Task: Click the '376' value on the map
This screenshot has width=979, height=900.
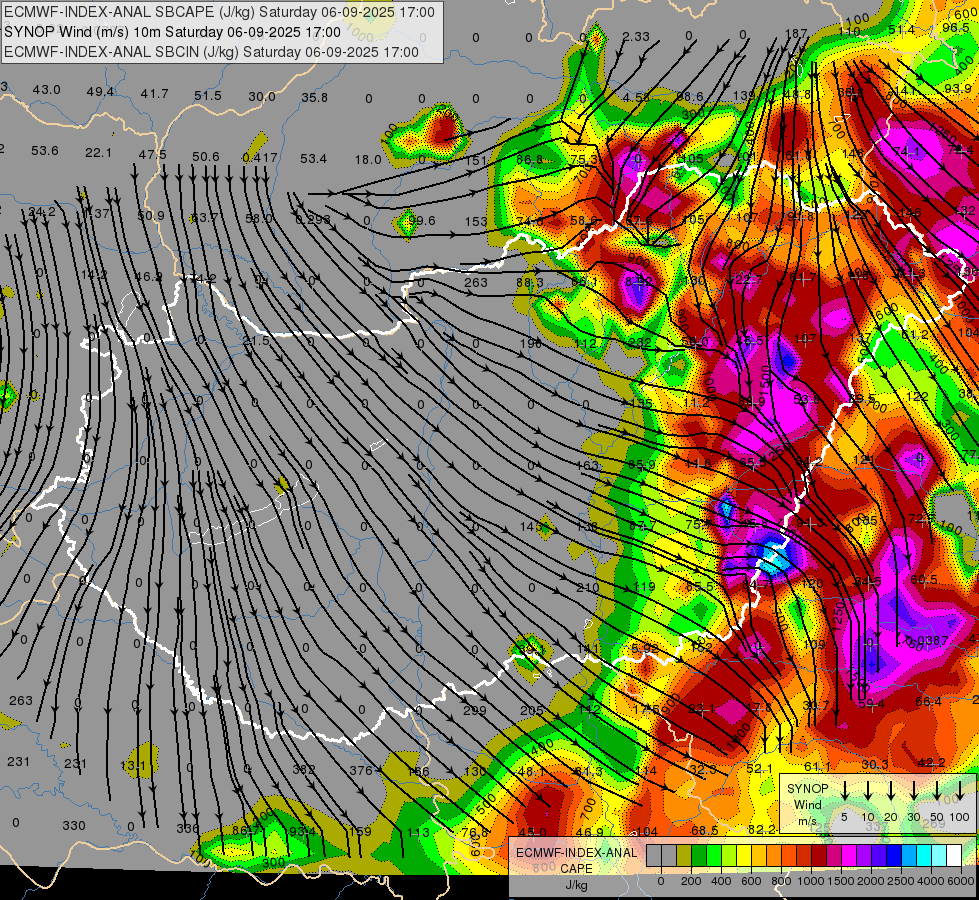Action: tap(361, 770)
